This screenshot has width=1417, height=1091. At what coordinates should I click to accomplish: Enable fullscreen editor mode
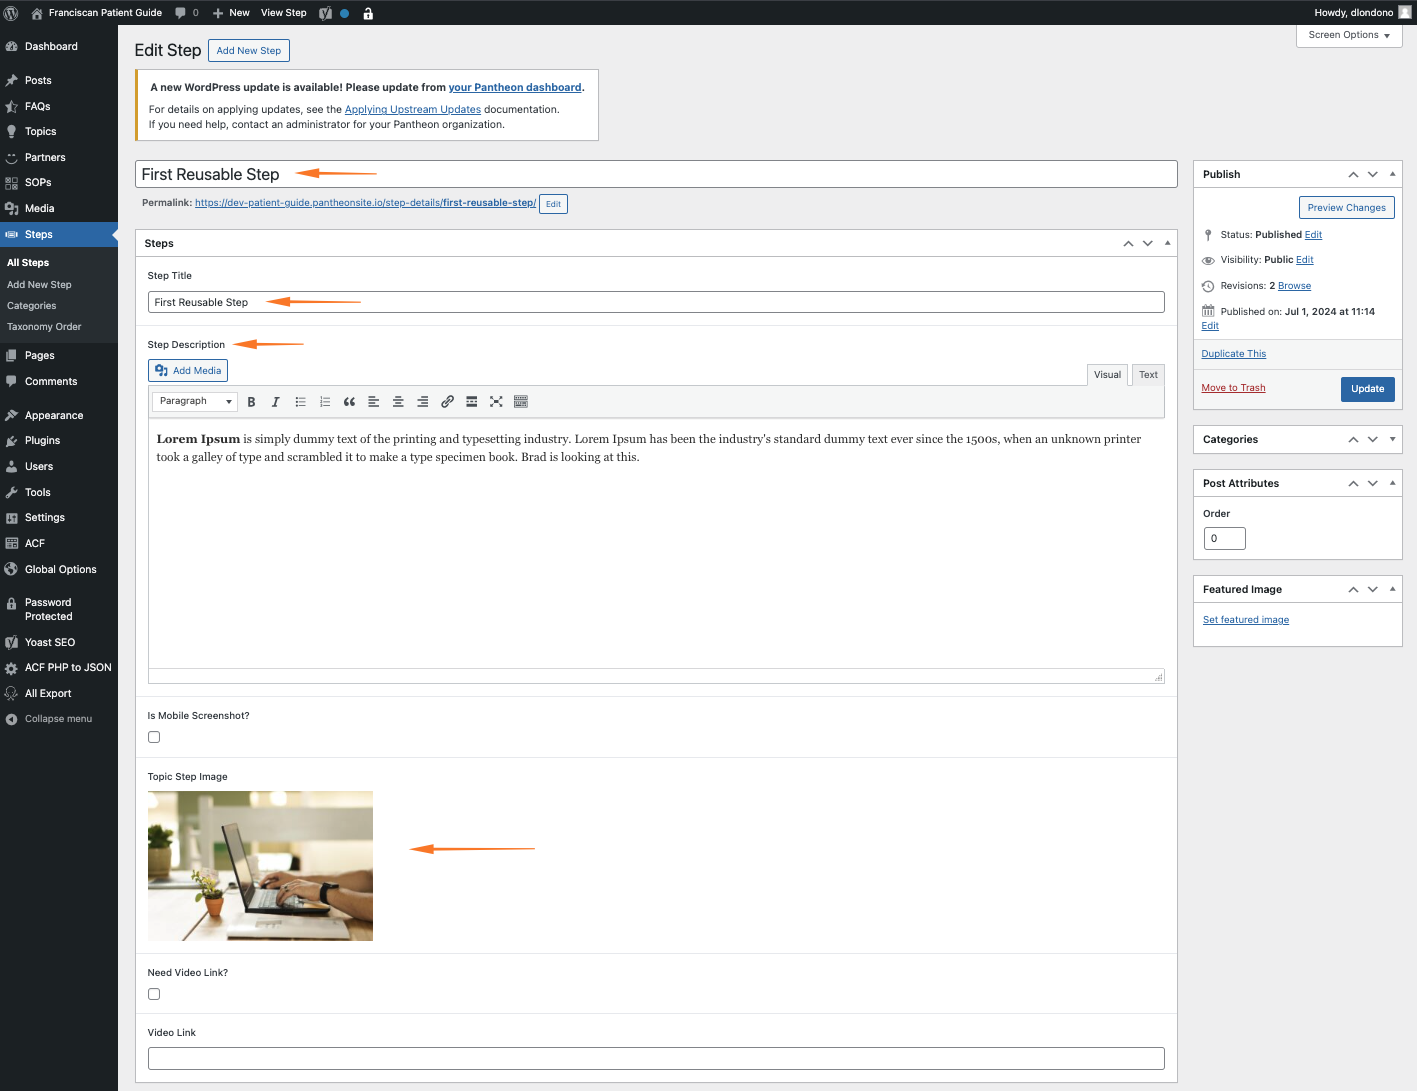(x=496, y=402)
